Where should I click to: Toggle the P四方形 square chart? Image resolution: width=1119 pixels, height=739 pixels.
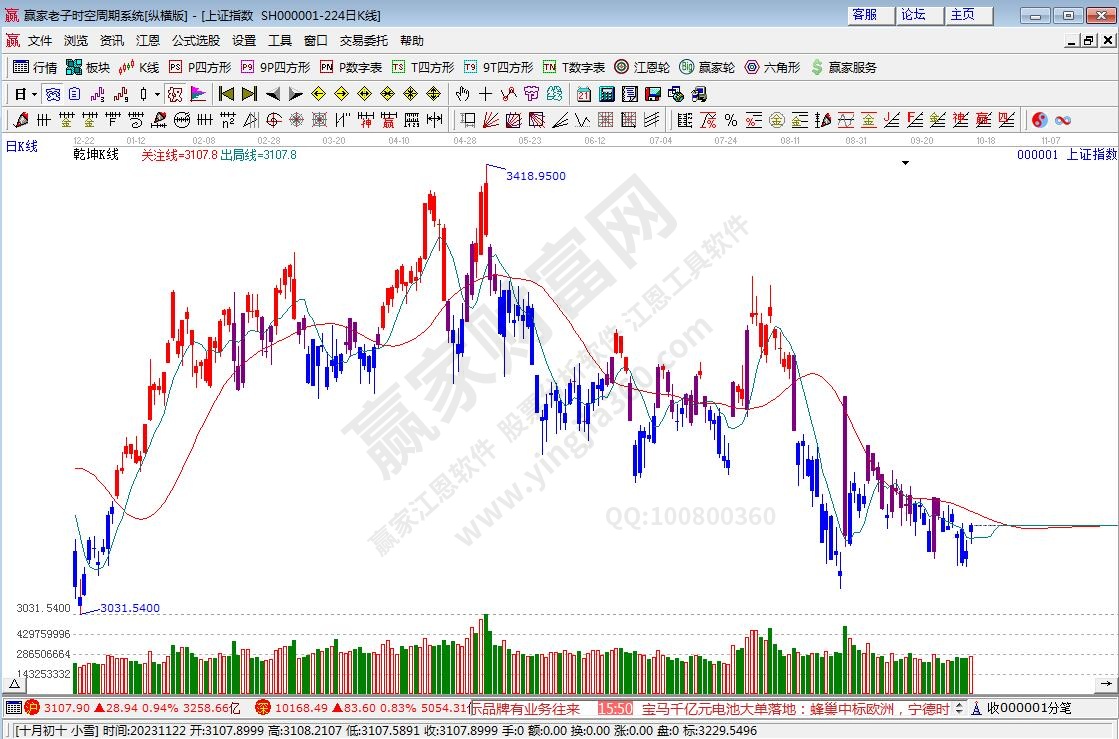(199, 67)
